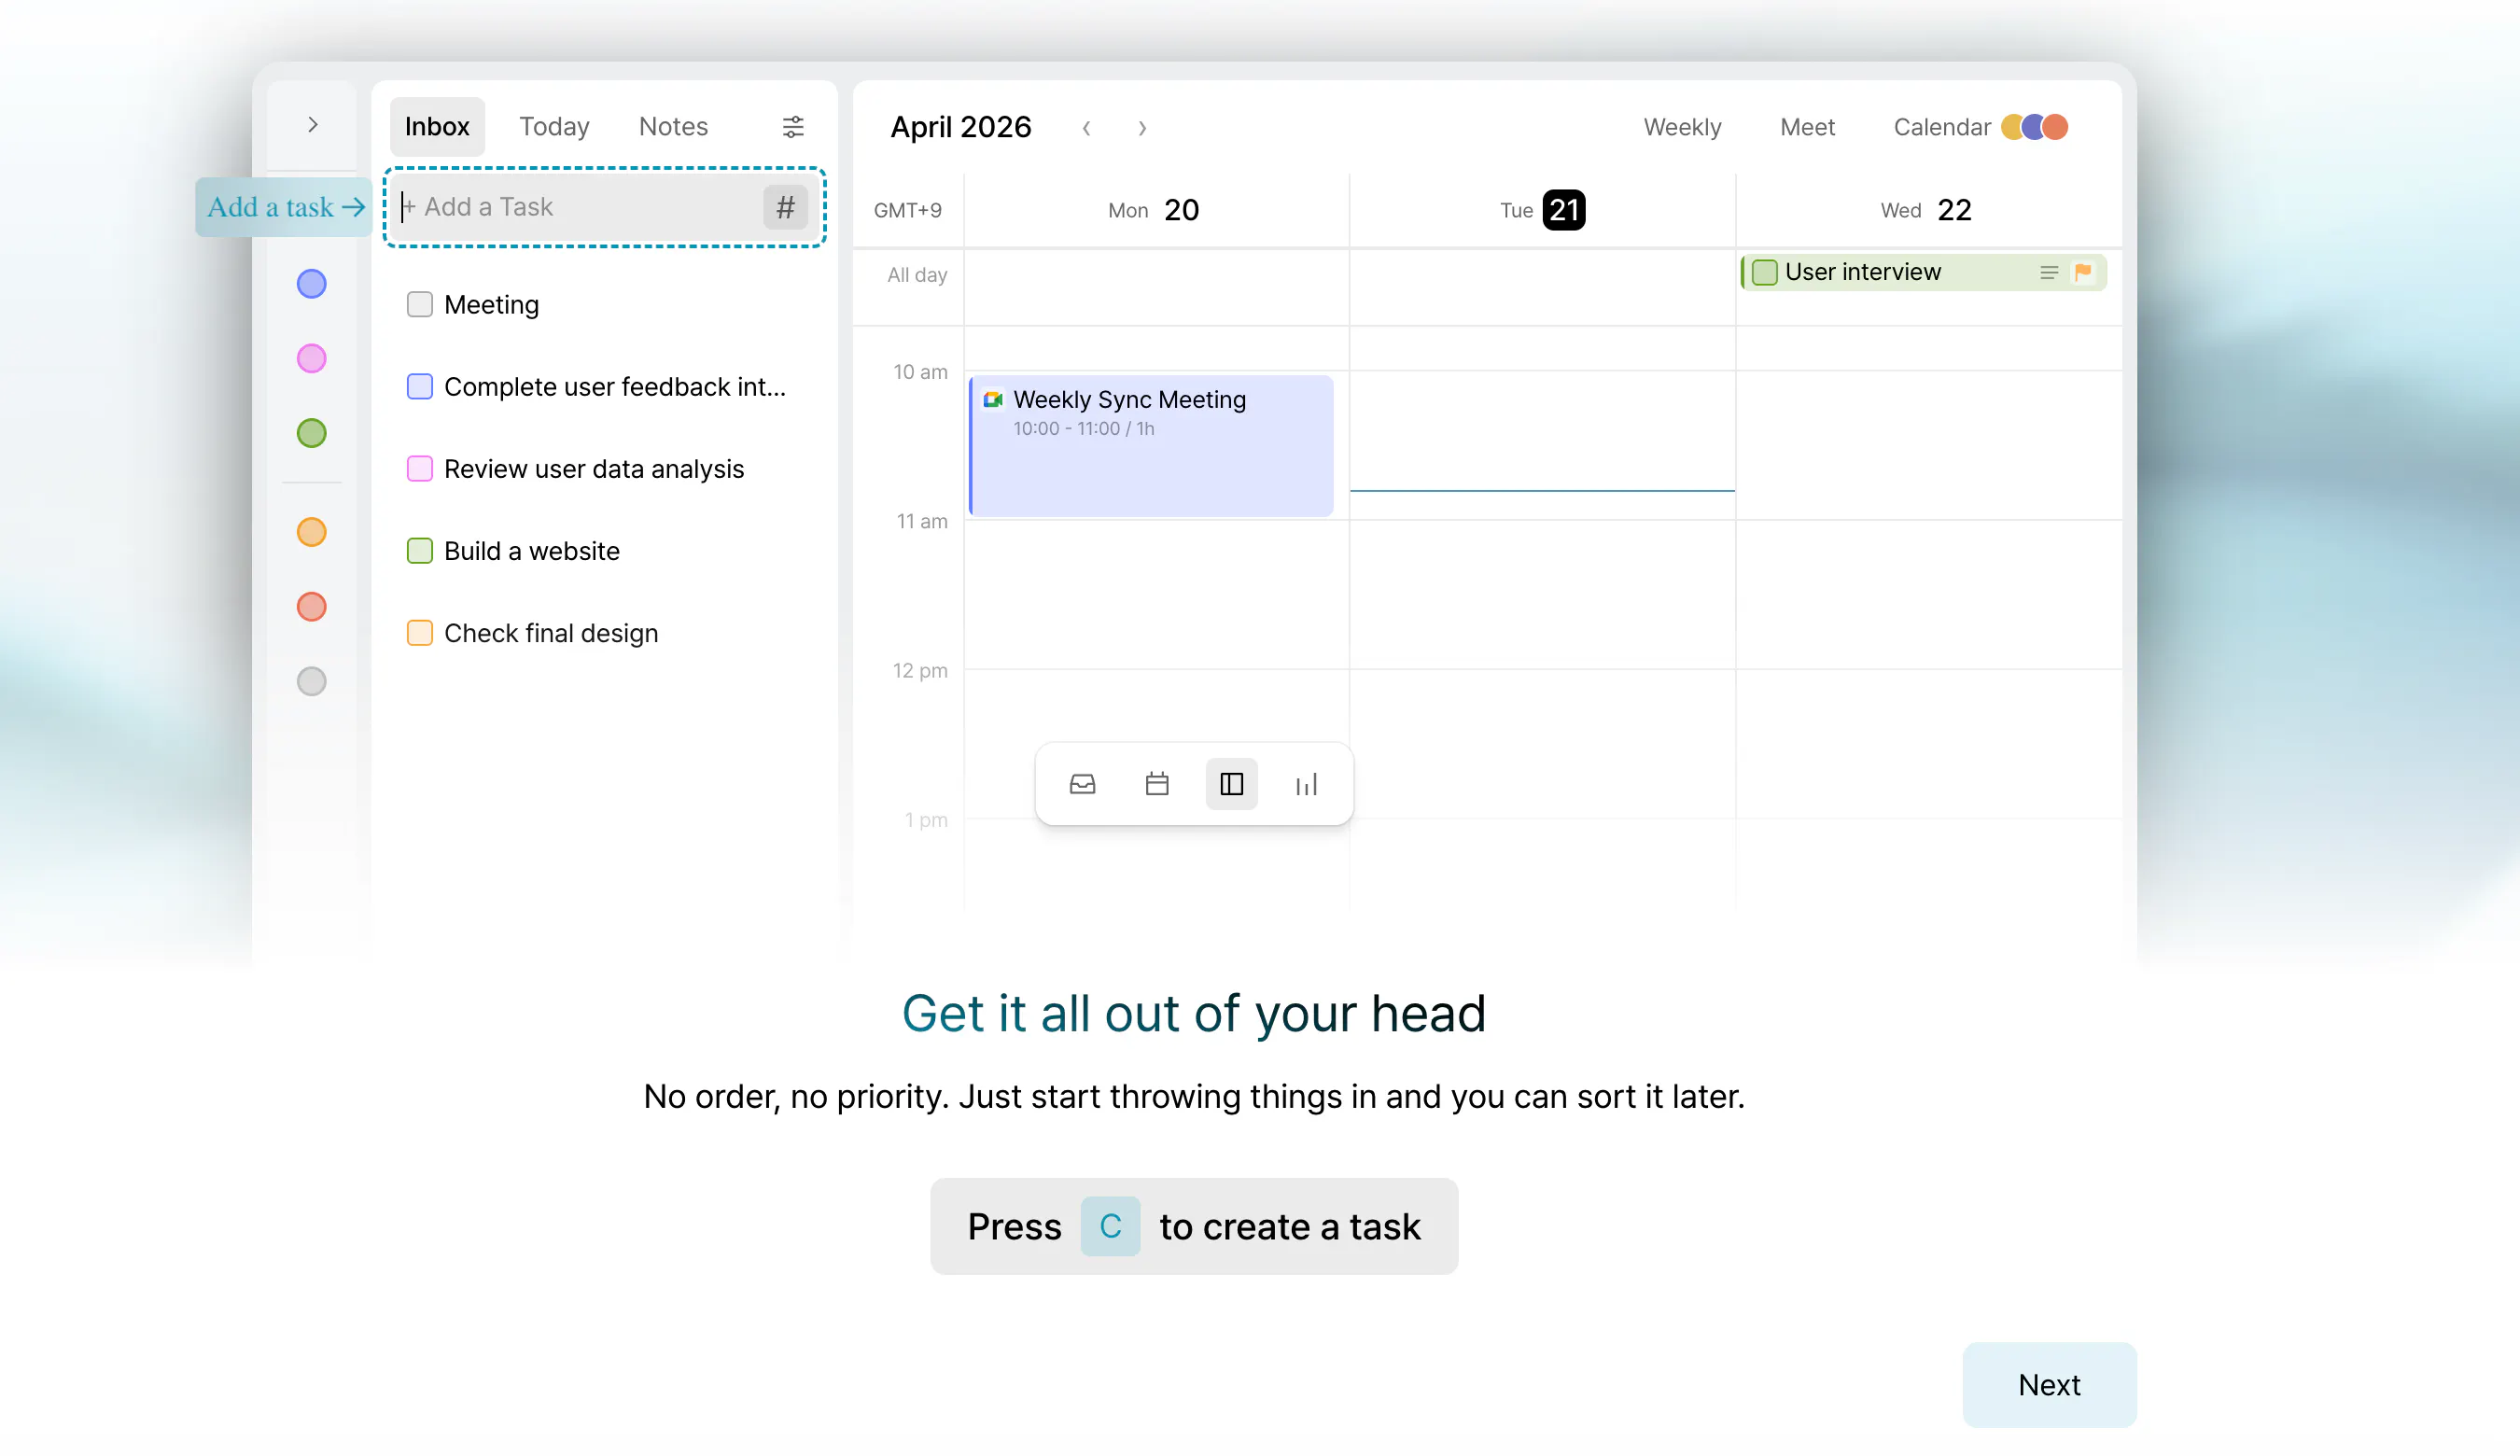Select the blue color circle in sidebar

[x=312, y=284]
